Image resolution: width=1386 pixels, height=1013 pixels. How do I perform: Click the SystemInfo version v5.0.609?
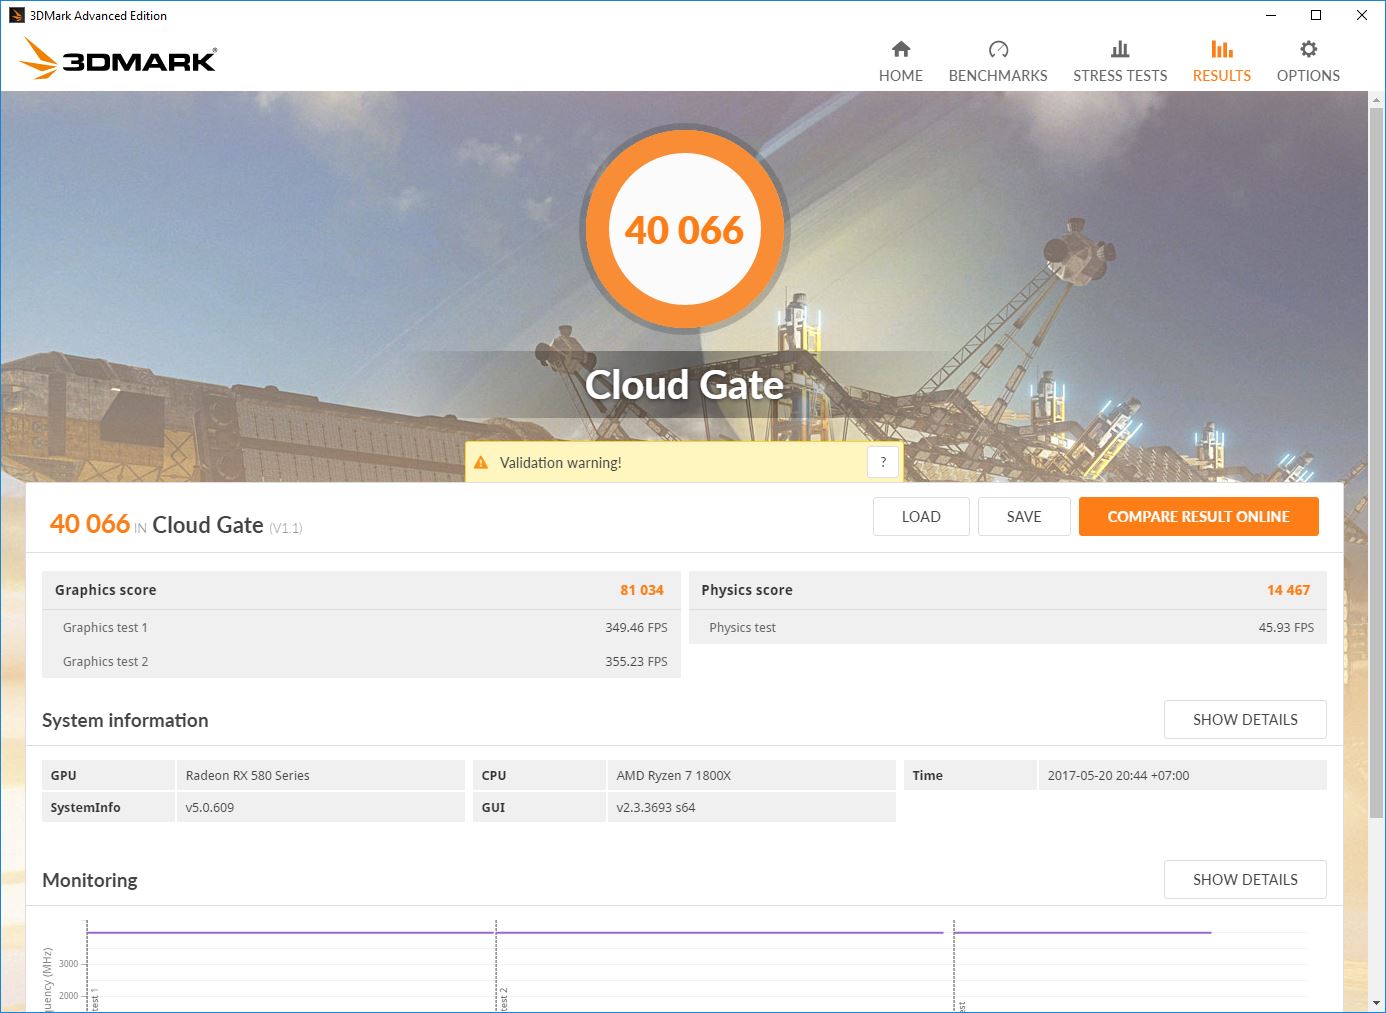[x=210, y=808]
